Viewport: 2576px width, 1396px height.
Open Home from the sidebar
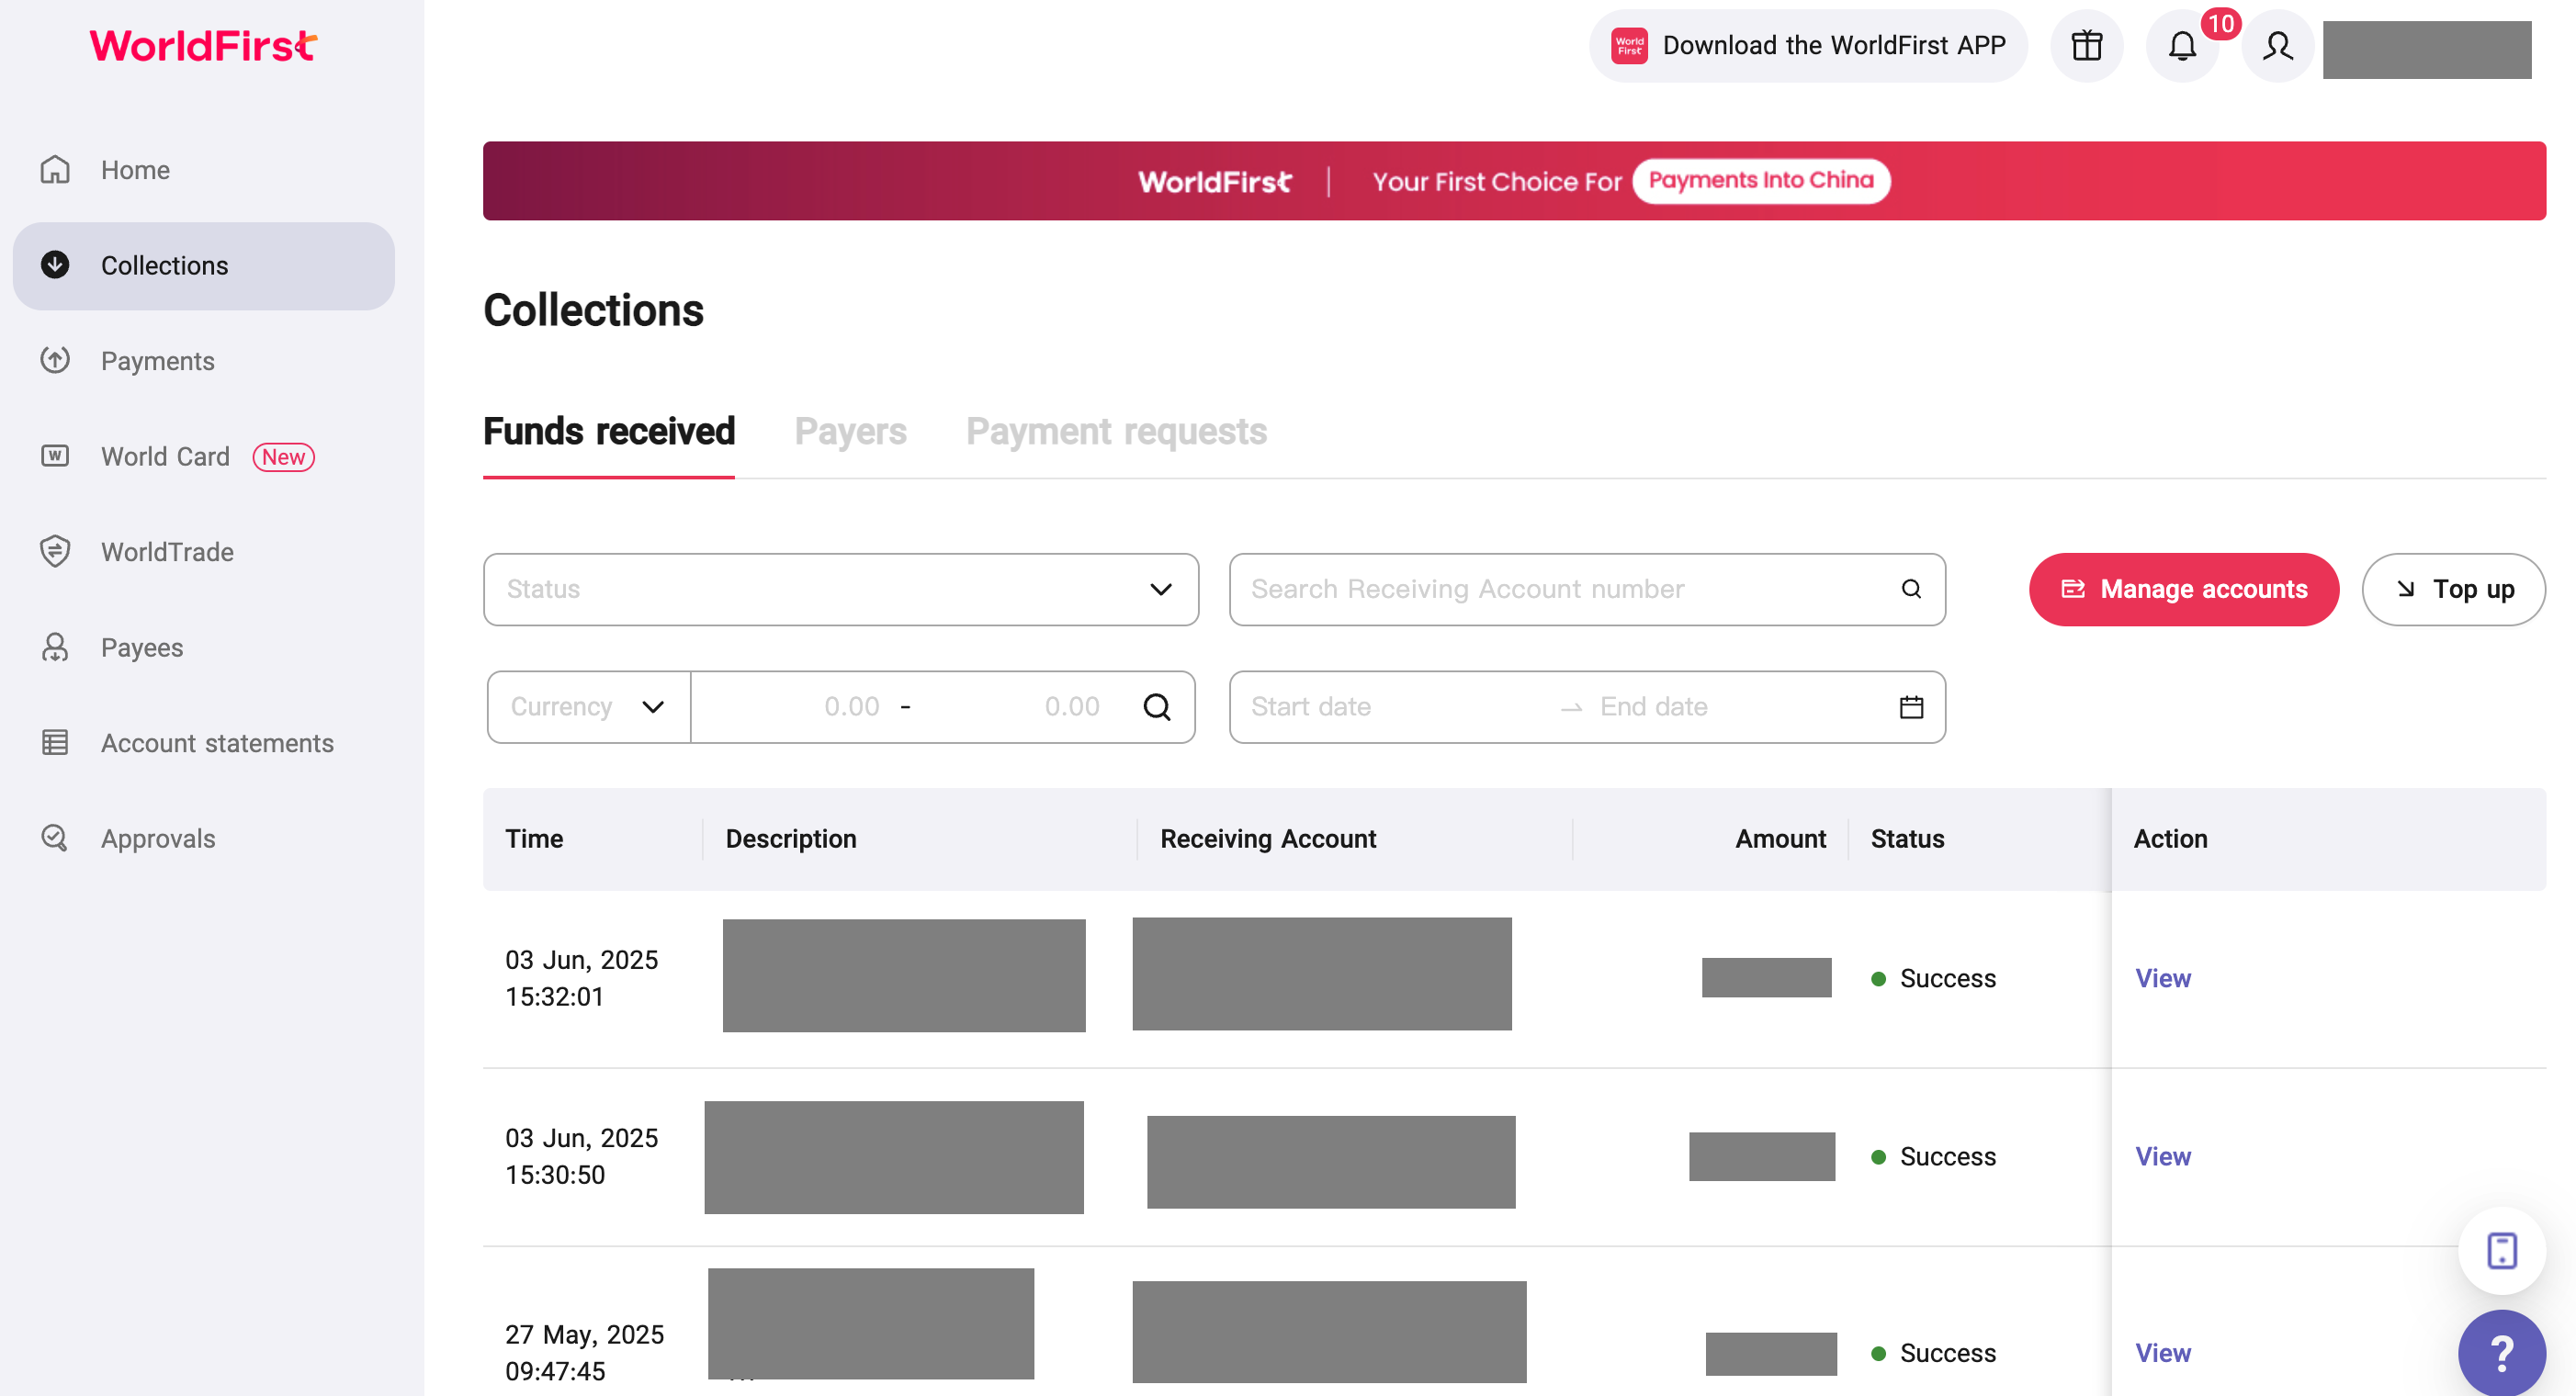click(203, 170)
